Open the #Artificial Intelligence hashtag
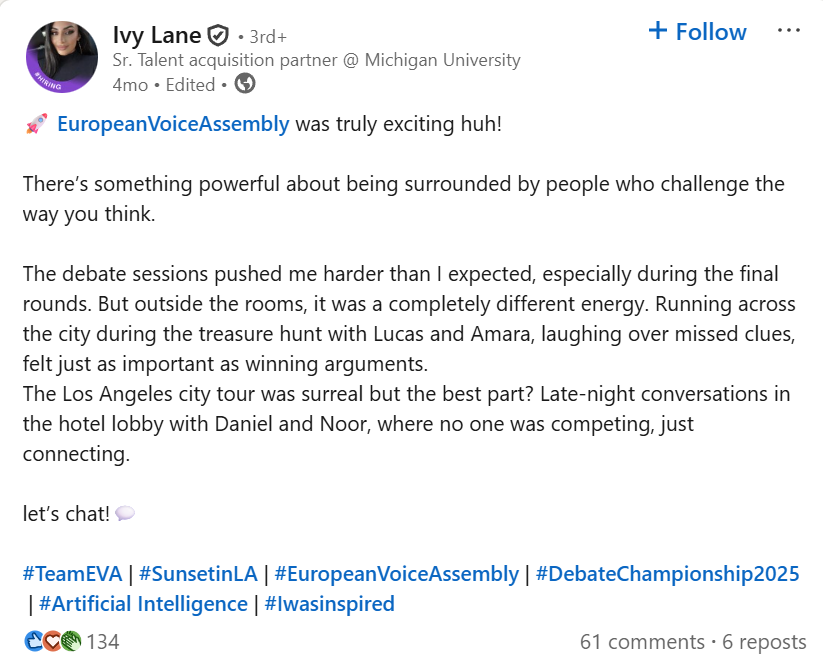 pyautogui.click(x=143, y=604)
